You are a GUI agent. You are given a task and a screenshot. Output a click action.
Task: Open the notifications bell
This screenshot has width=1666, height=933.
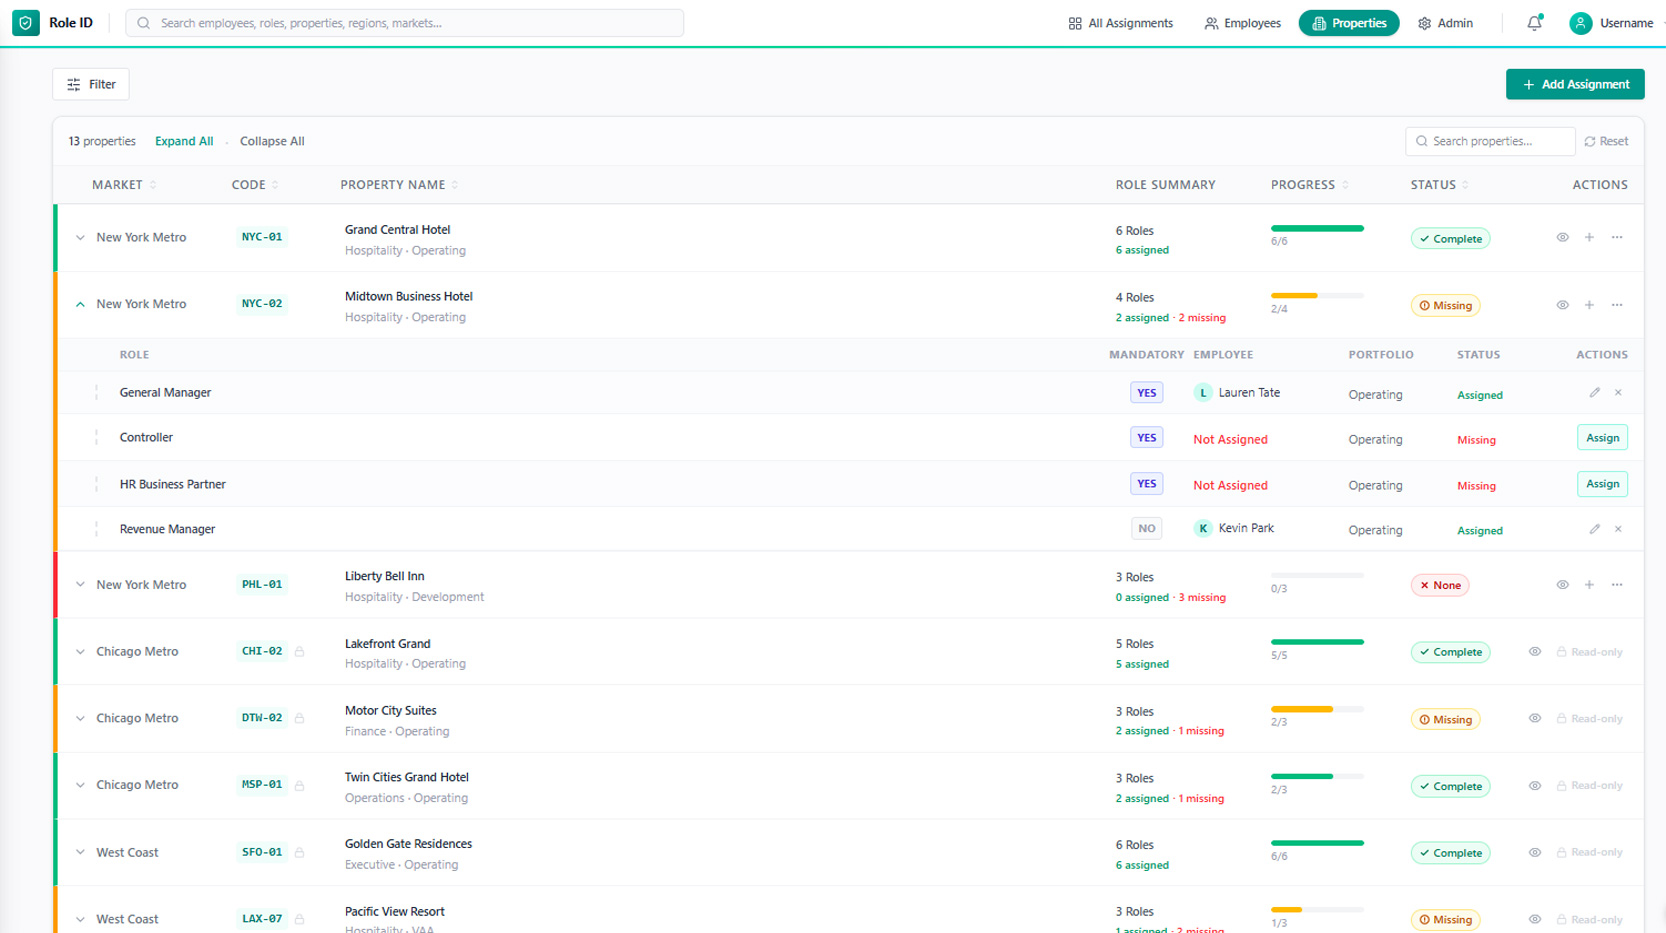[x=1534, y=23]
